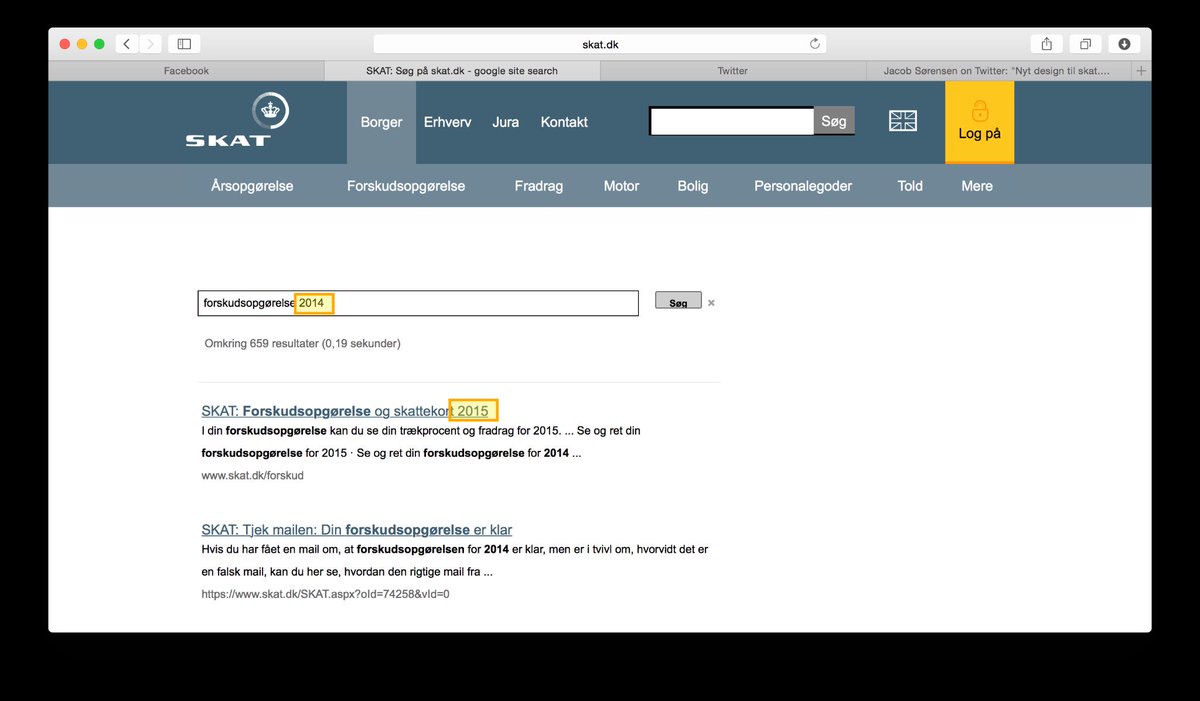Click the forskudsopgørelse 2014 search field
Viewport: 1200px width, 701px height.
point(418,303)
